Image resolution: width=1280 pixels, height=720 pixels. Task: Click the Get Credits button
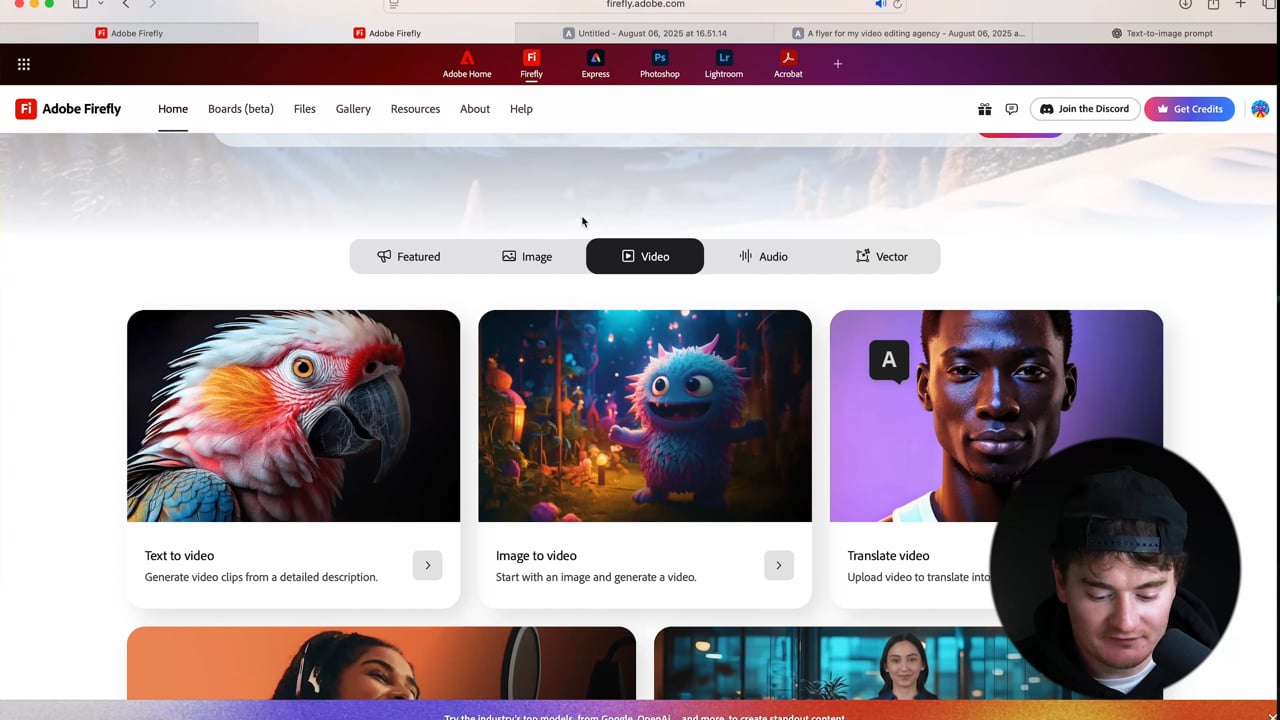[1189, 109]
